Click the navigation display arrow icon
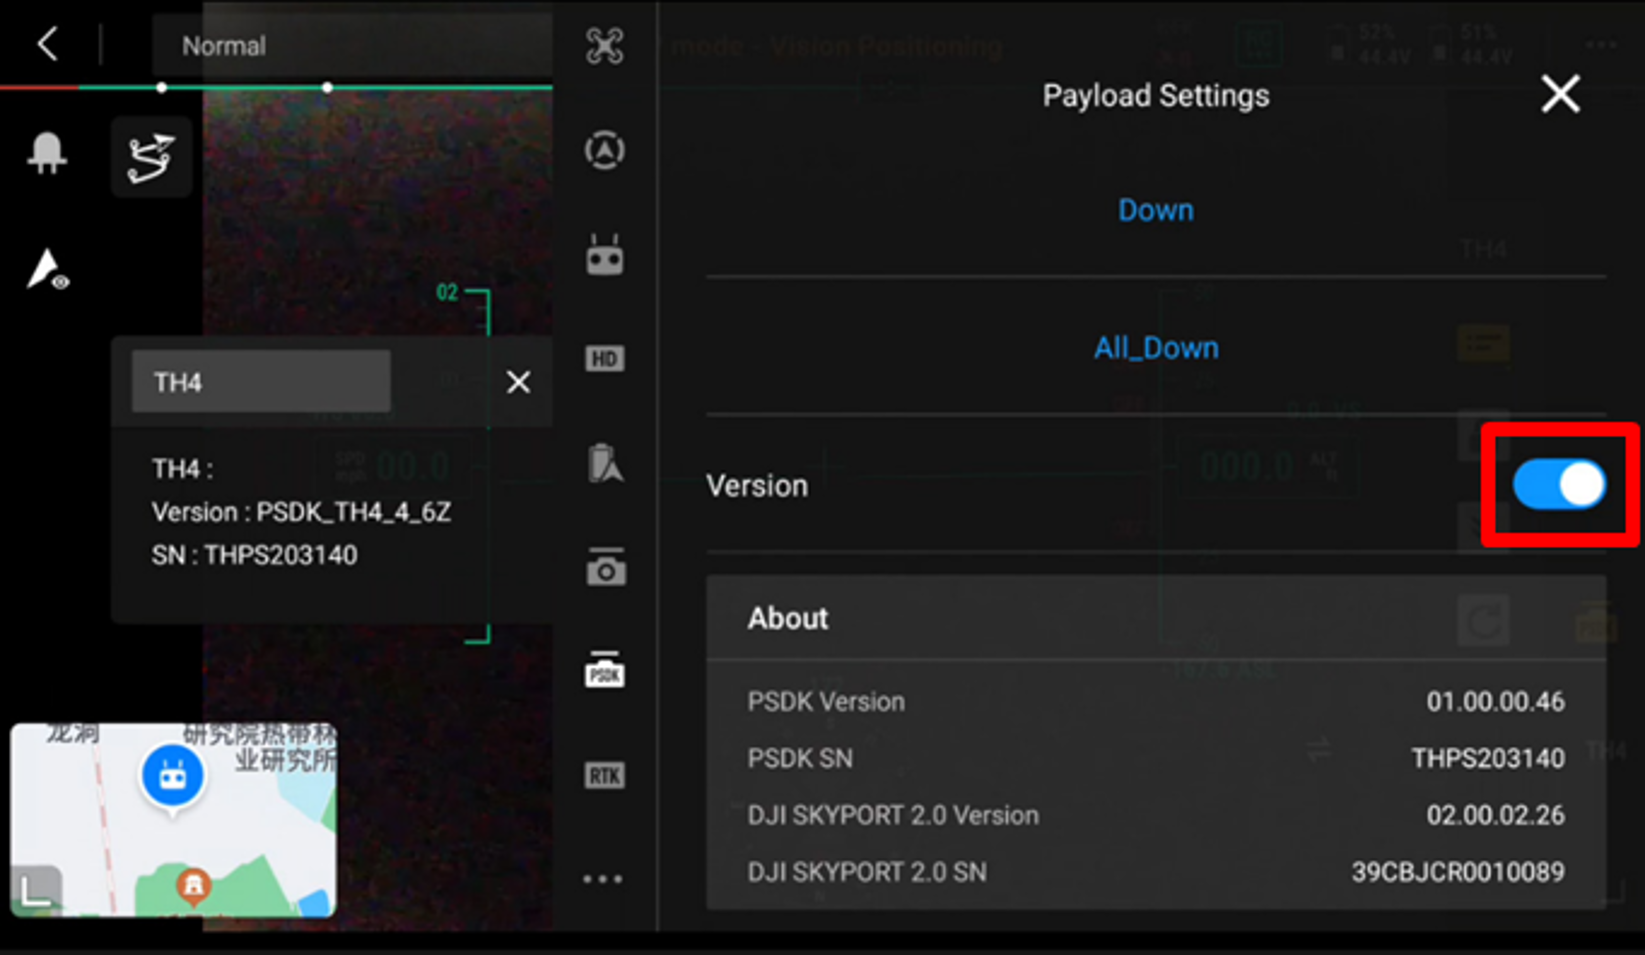 47,269
